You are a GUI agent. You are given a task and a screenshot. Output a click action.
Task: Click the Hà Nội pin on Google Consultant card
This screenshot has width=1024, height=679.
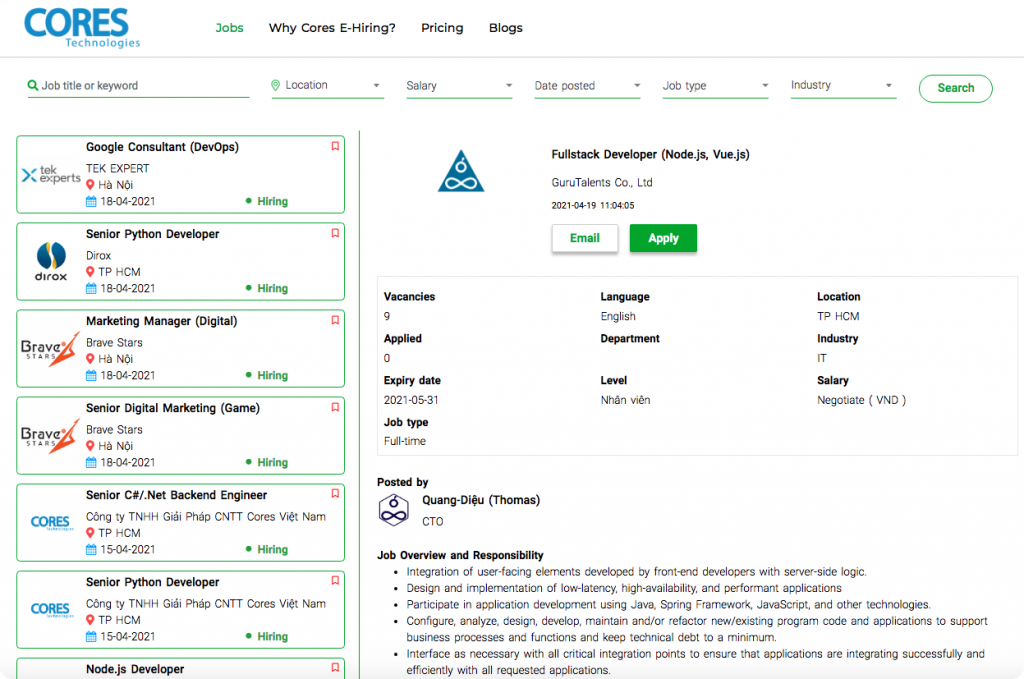click(x=90, y=185)
